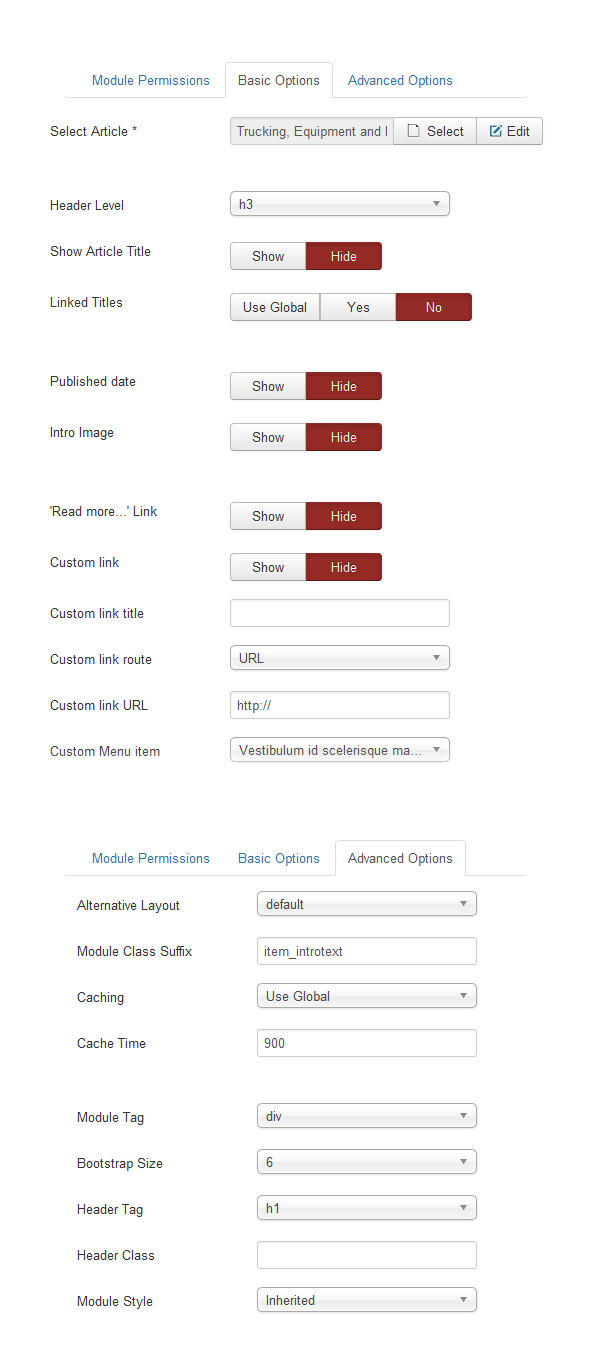This screenshot has height=1360, width=590.
Task: Set Show Article Title to Show
Action: (x=268, y=256)
